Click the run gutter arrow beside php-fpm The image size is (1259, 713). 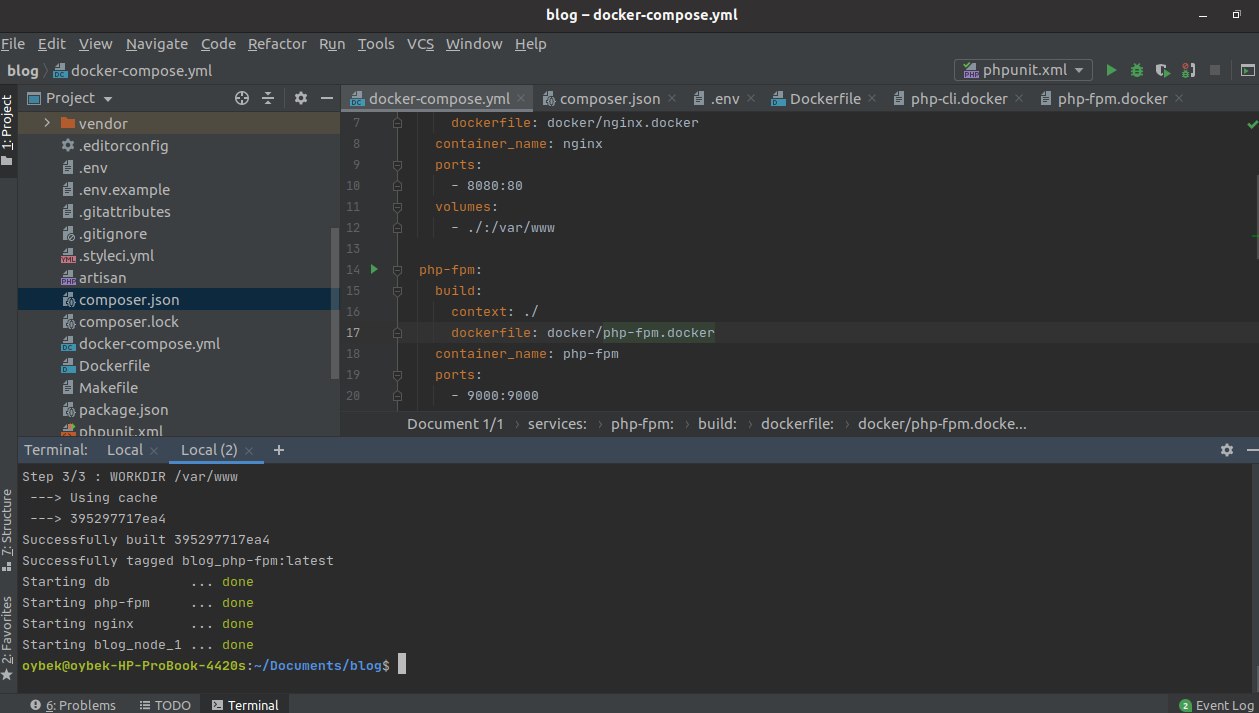tap(374, 269)
